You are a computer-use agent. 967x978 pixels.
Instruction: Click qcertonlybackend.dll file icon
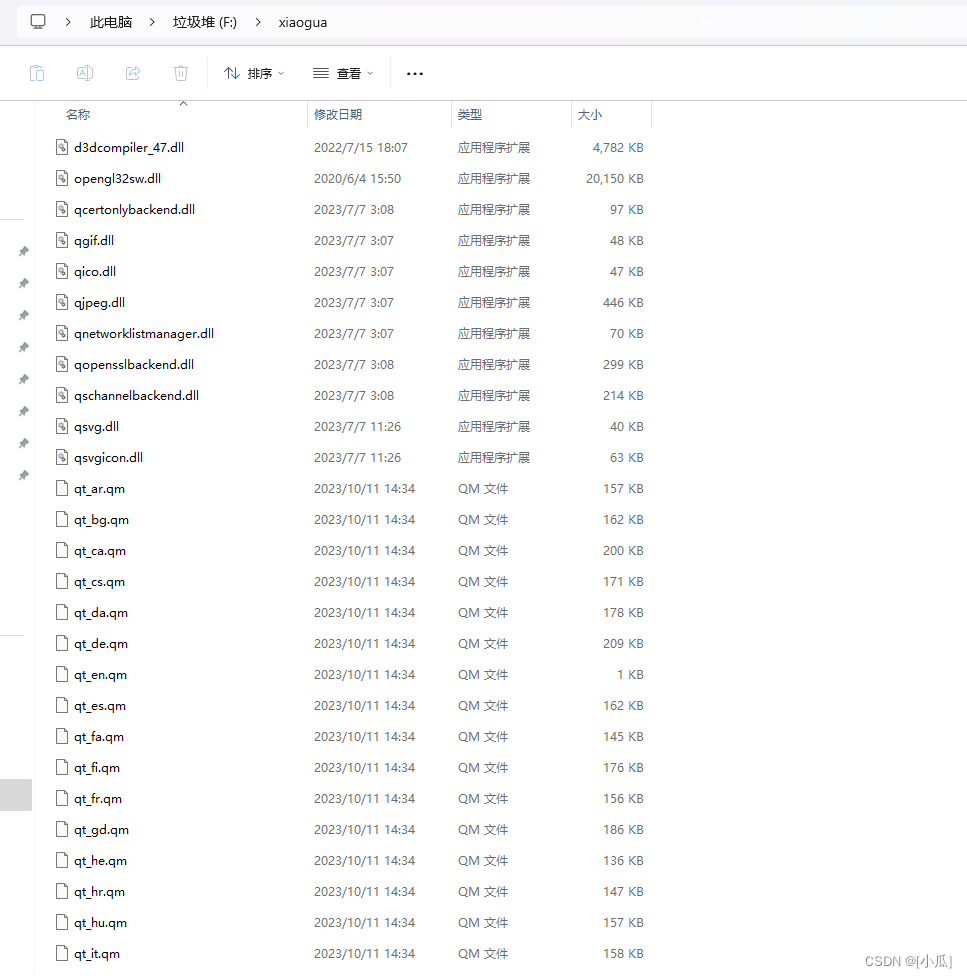click(62, 209)
